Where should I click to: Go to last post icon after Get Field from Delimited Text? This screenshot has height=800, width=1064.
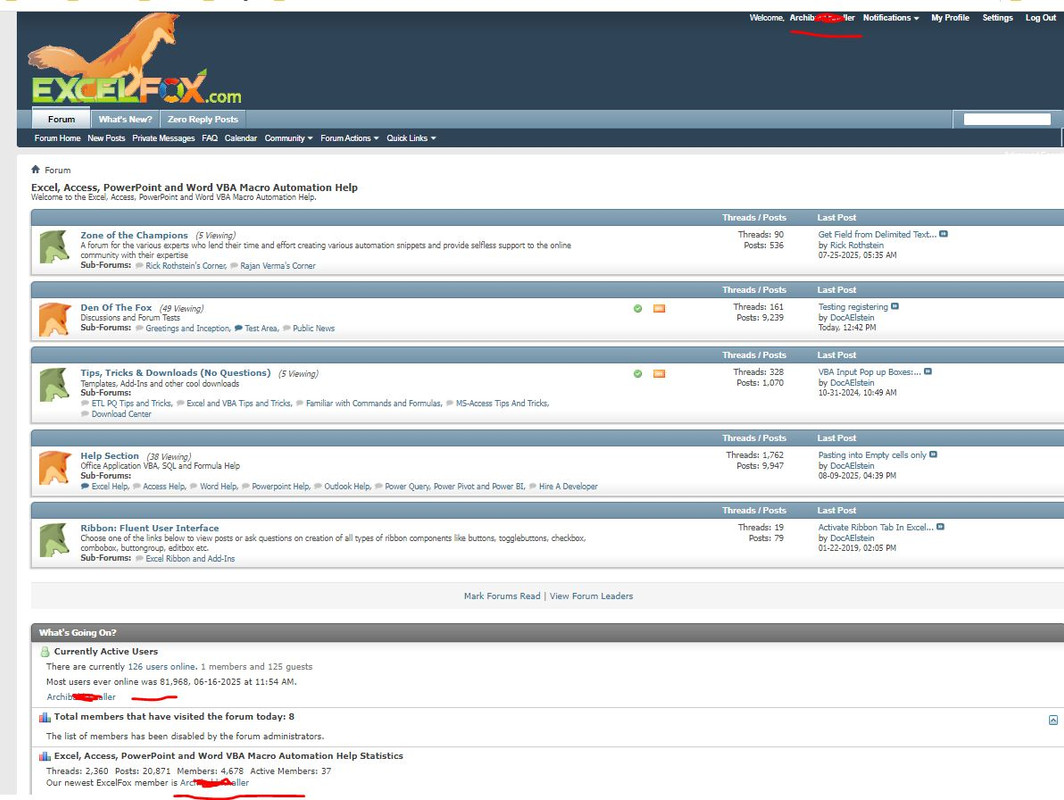[943, 234]
